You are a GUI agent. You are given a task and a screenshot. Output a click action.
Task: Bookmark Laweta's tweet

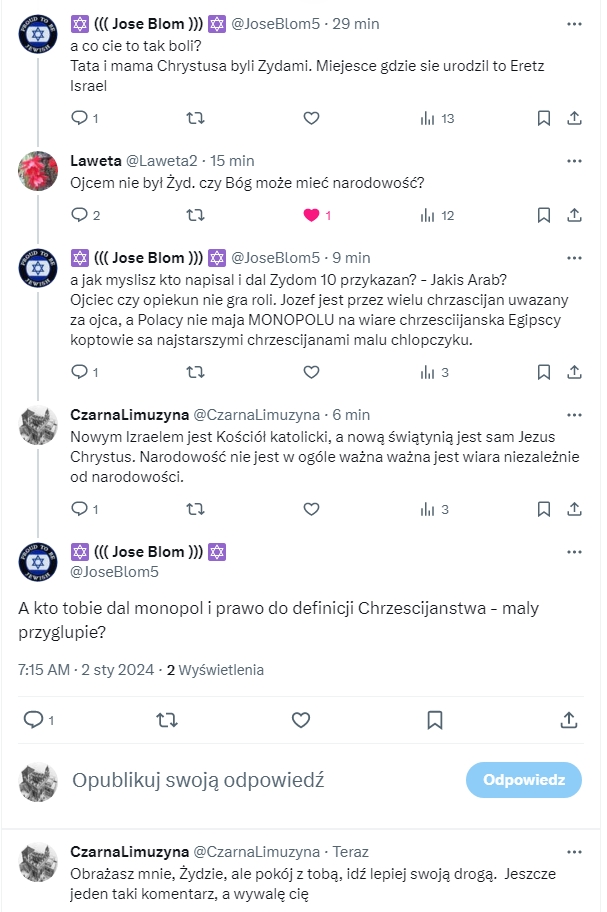543,215
